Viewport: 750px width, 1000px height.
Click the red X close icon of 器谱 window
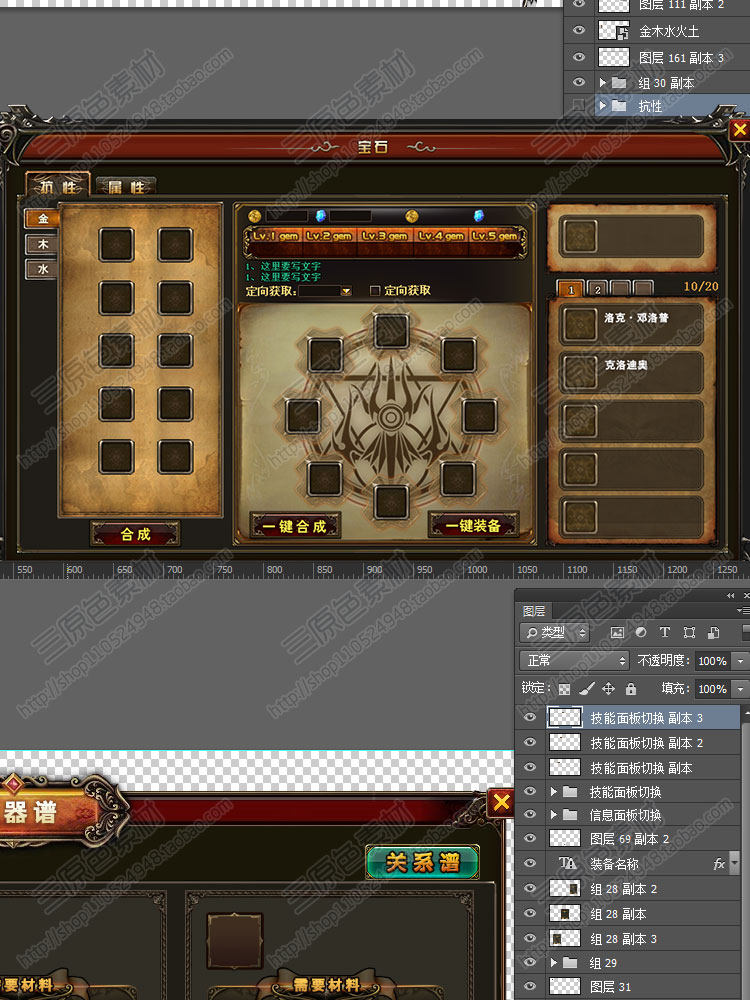[x=501, y=802]
